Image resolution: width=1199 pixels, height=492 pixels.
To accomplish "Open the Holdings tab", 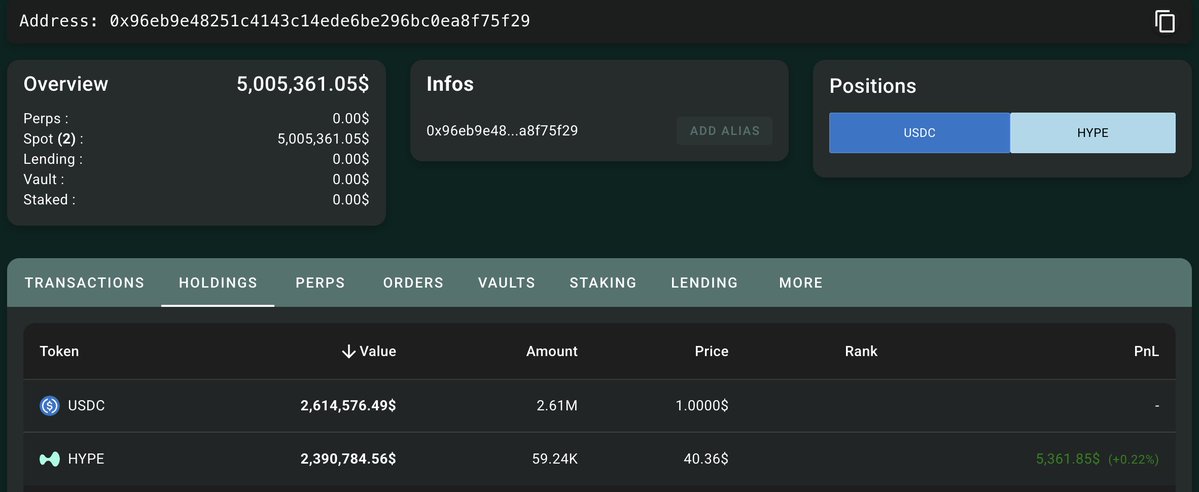I will pyautogui.click(x=218, y=283).
